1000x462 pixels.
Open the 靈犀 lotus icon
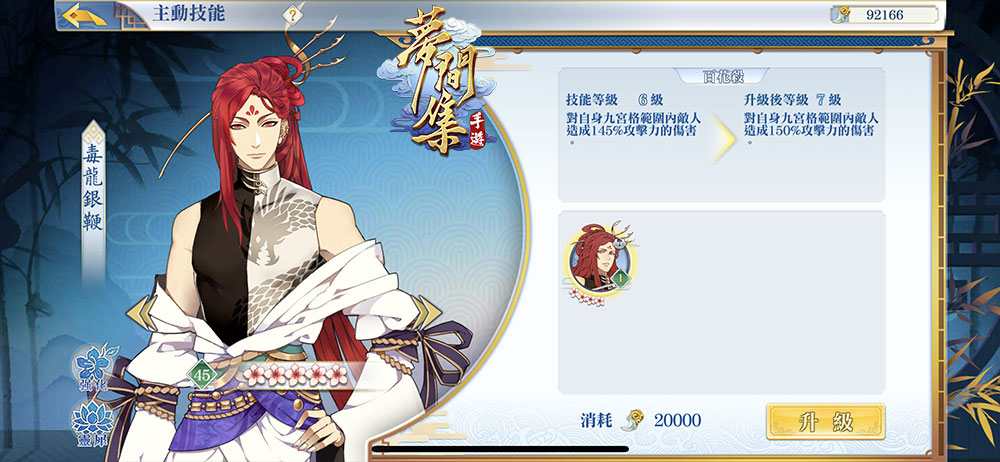click(x=93, y=423)
